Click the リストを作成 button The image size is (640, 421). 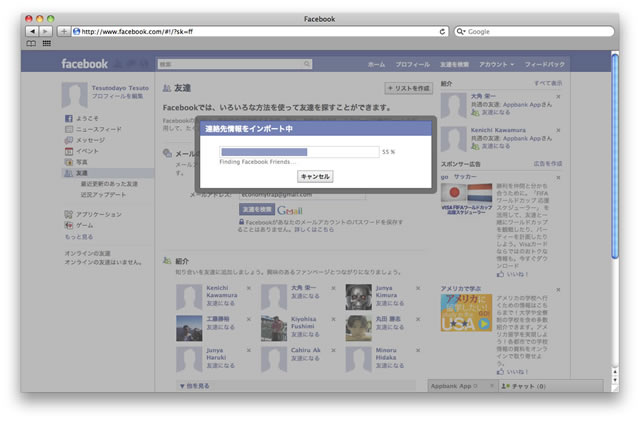(x=409, y=88)
